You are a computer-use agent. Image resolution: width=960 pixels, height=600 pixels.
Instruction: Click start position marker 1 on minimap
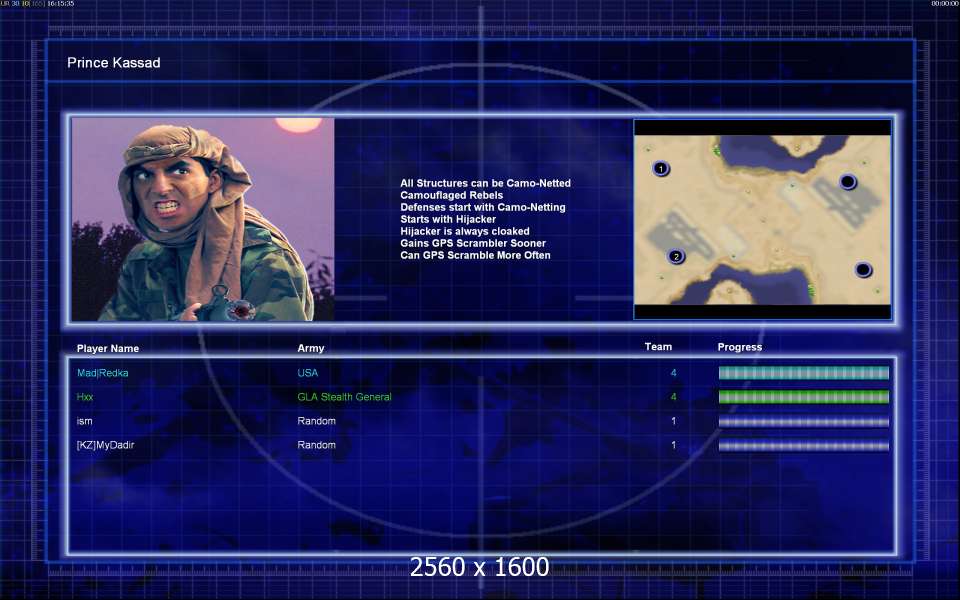pyautogui.click(x=661, y=168)
